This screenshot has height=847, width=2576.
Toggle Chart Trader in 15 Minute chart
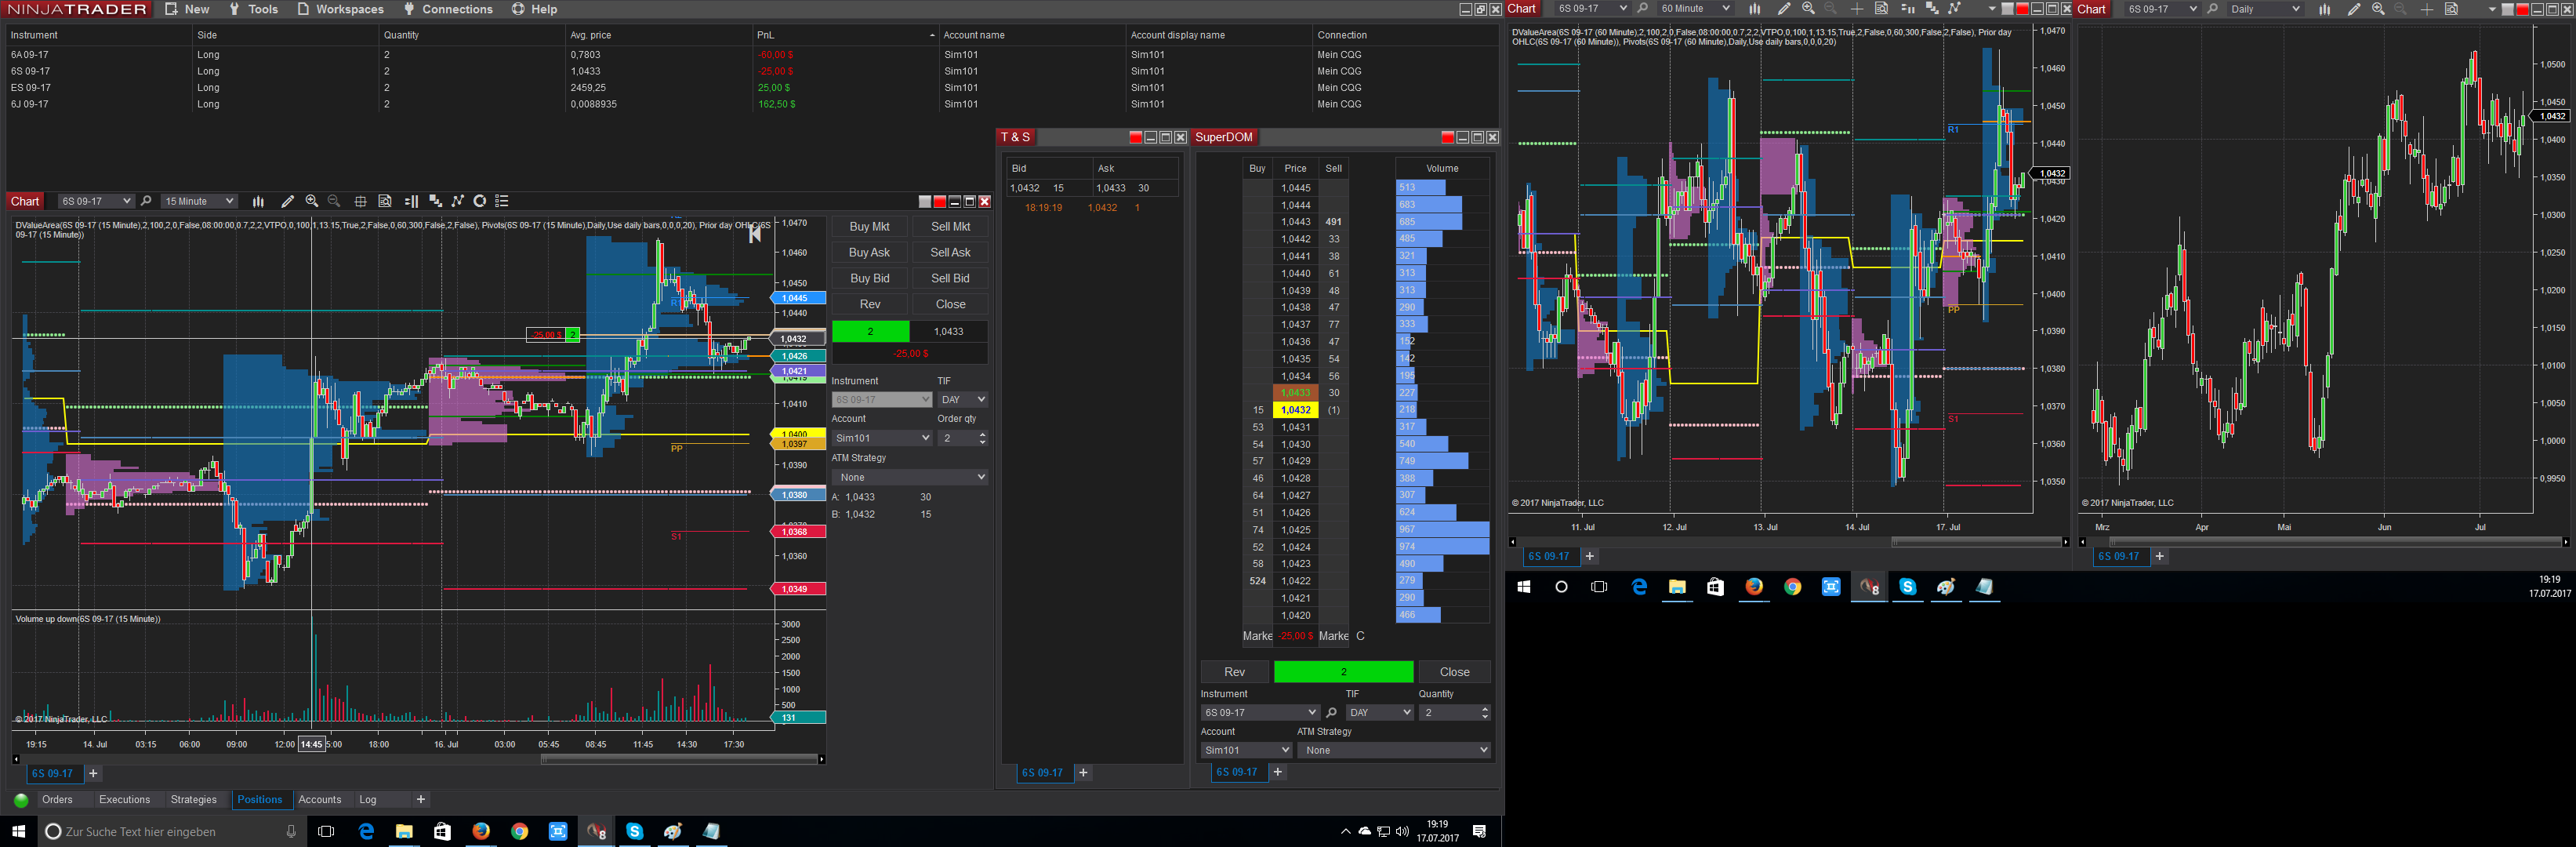pos(411,201)
